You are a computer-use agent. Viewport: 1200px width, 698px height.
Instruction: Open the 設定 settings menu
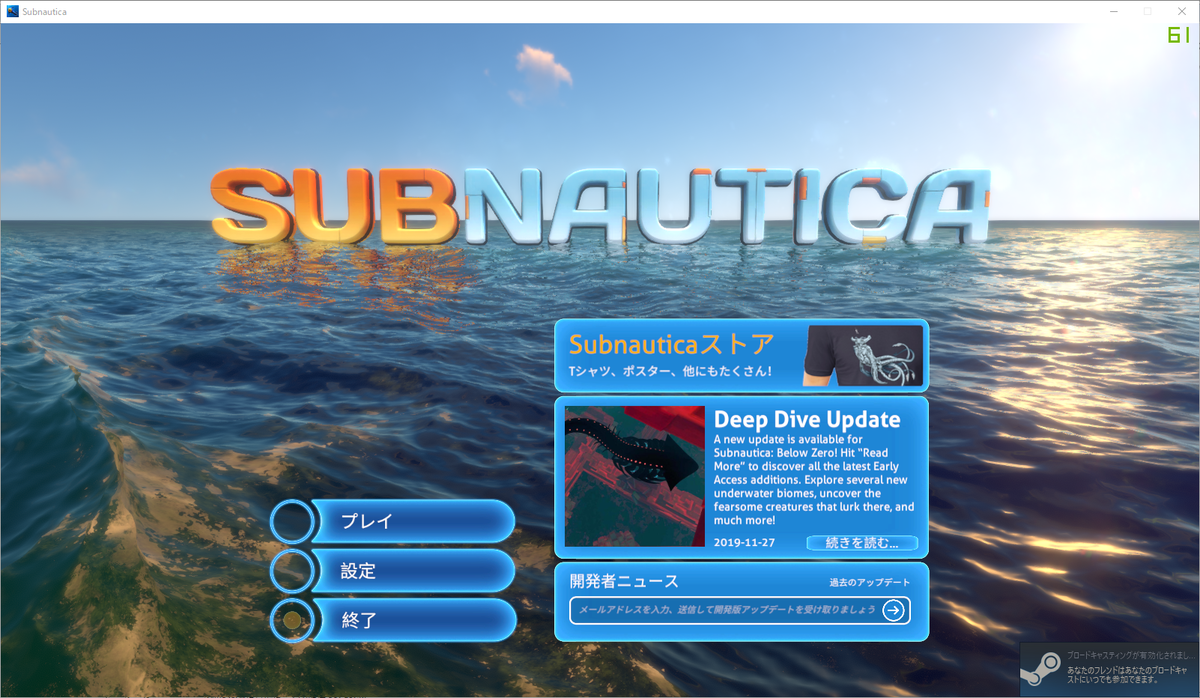coord(414,571)
